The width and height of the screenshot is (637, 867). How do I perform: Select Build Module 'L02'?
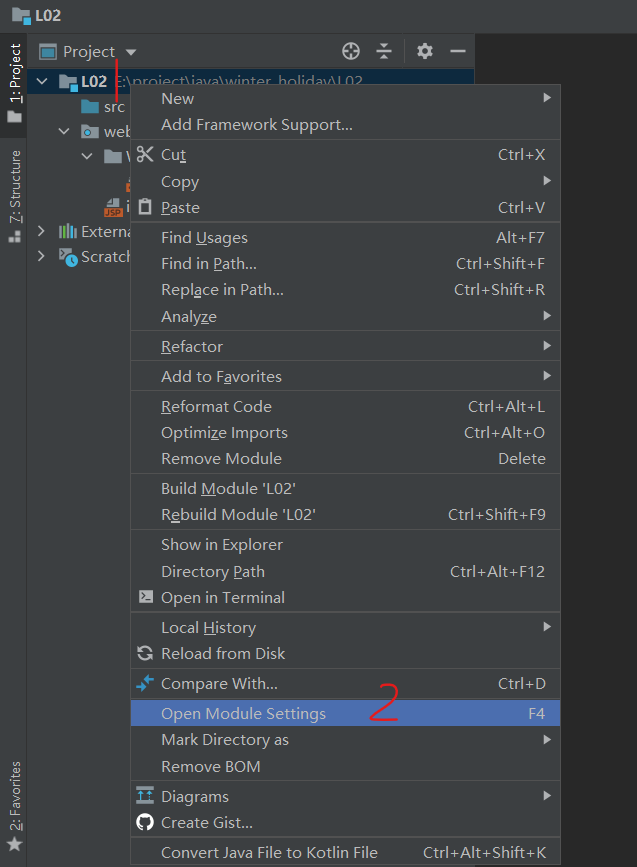tap(346, 489)
